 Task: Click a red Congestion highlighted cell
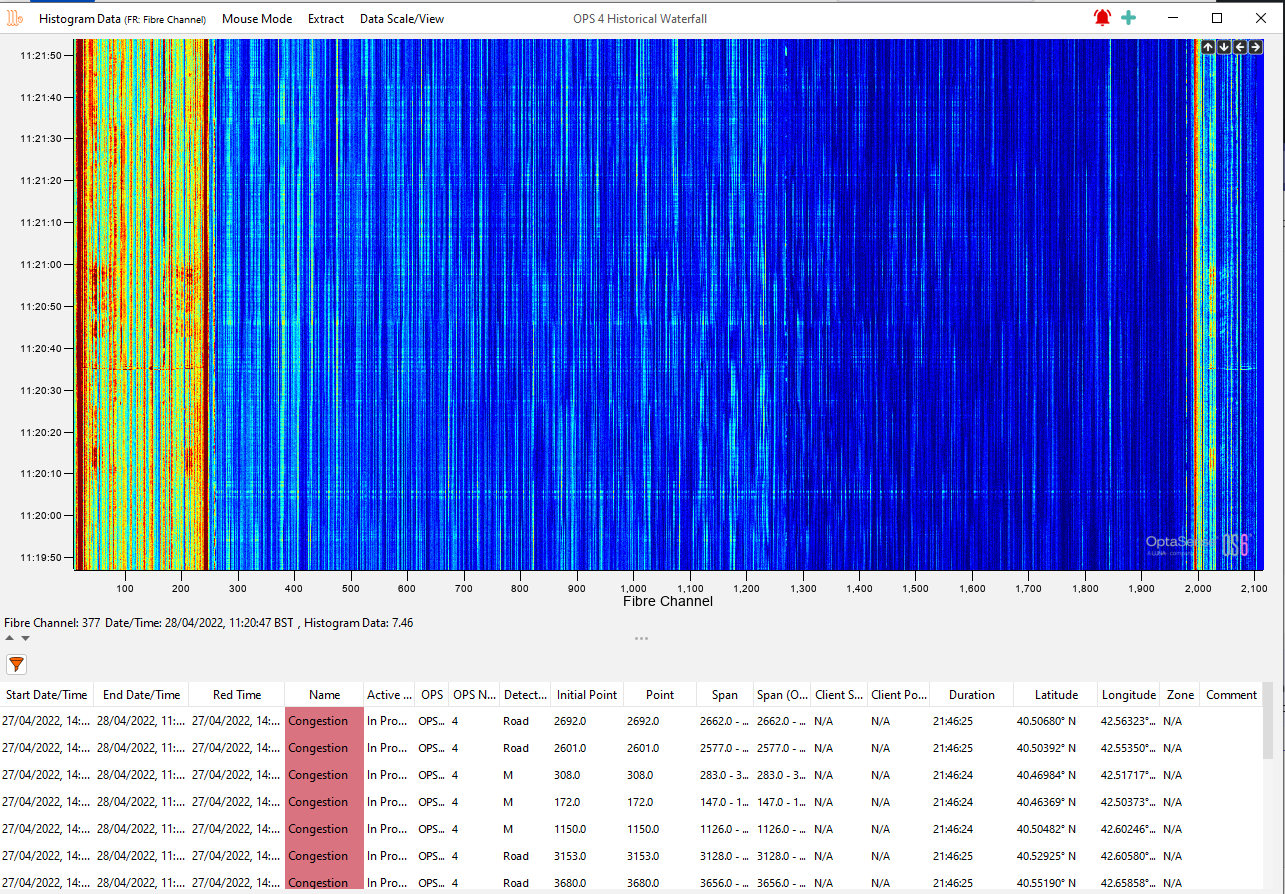coord(323,720)
